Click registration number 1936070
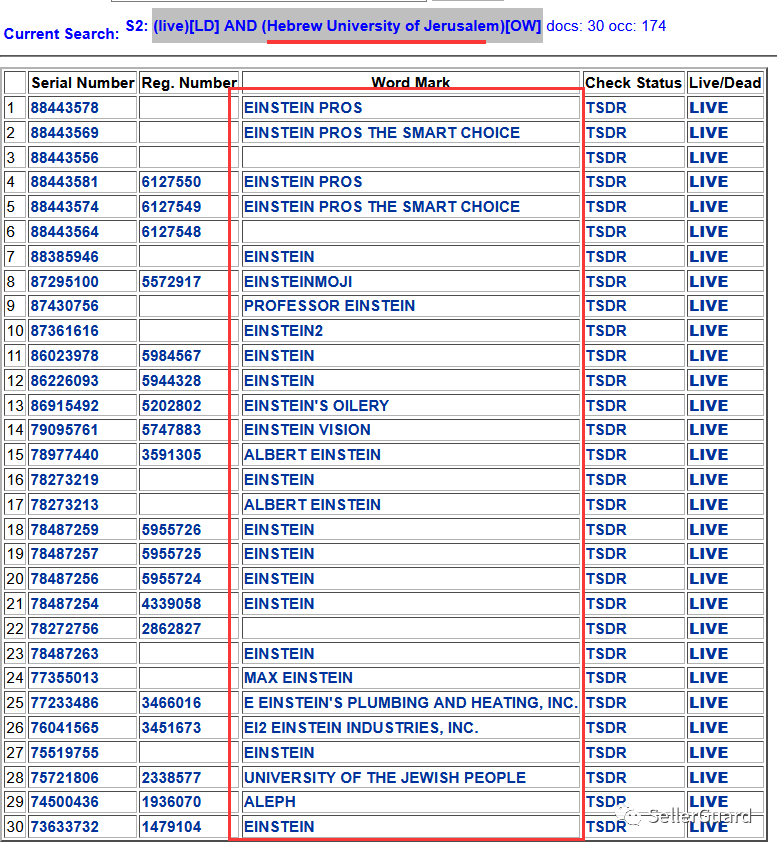The image size is (777, 847). click(171, 802)
